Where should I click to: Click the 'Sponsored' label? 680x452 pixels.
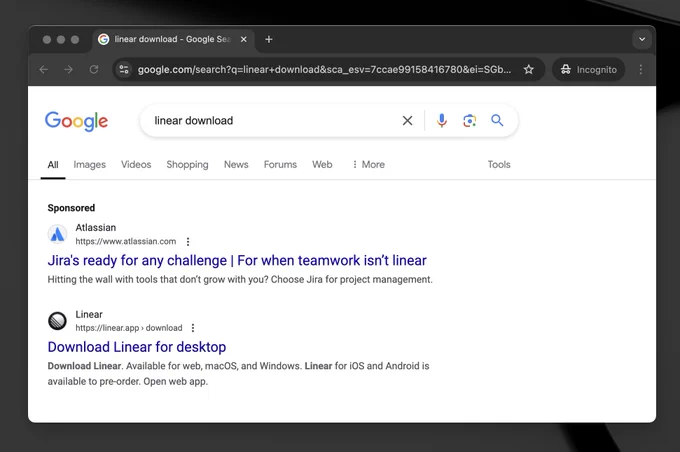[x=71, y=208]
